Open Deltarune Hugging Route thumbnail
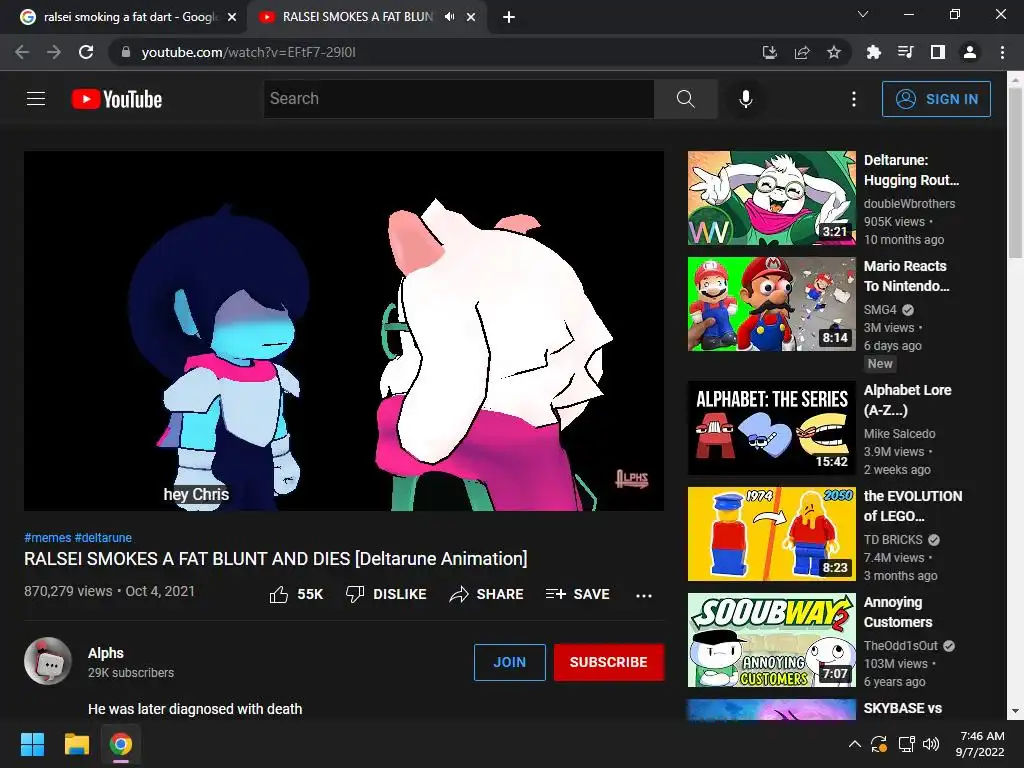 (x=771, y=198)
